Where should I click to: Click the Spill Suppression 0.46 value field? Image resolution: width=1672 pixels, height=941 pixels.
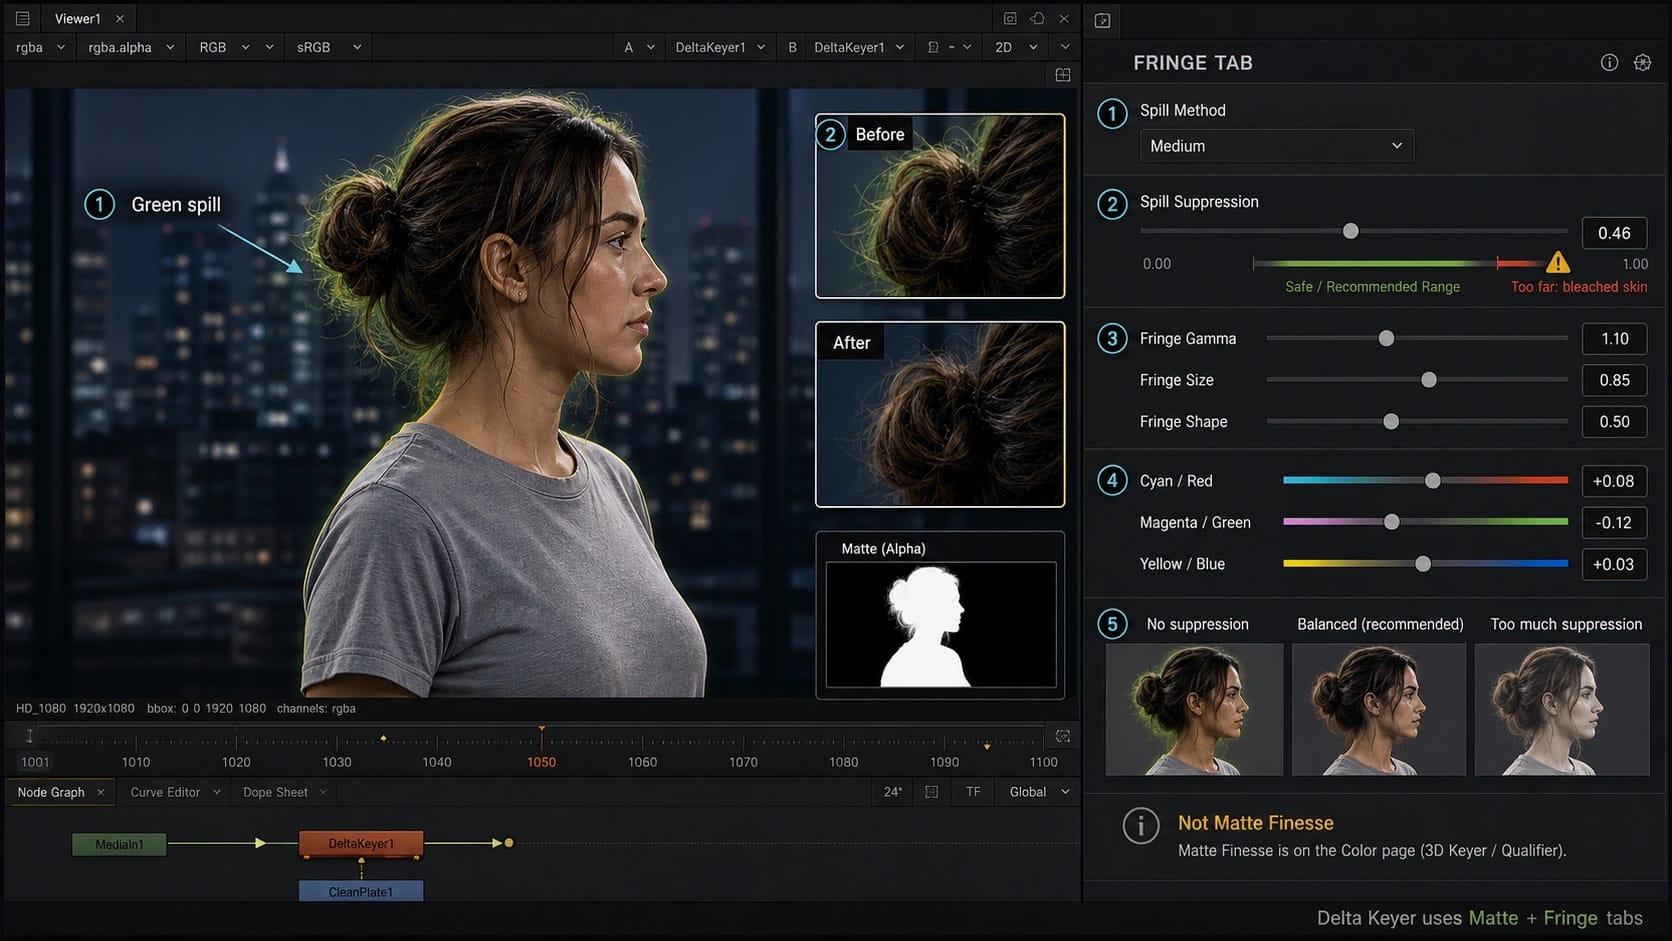[x=1614, y=233]
